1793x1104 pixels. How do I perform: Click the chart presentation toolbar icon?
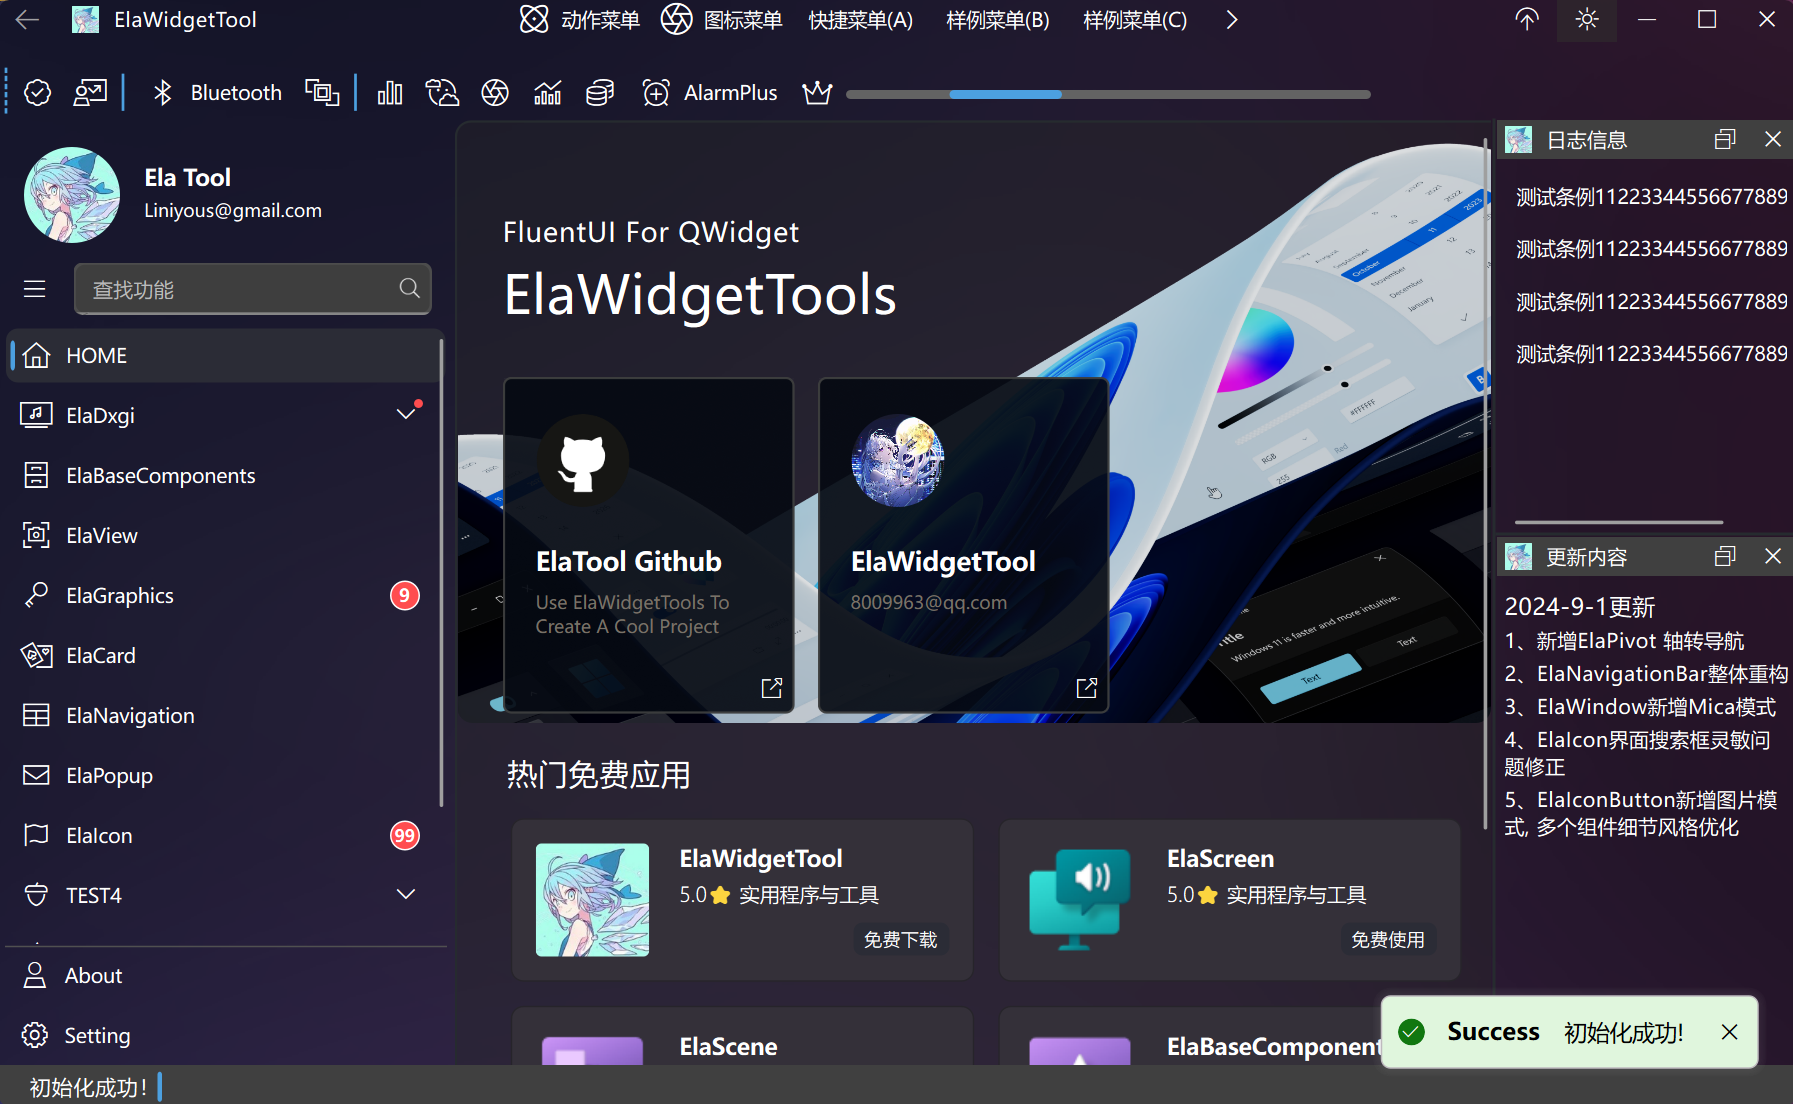point(91,93)
